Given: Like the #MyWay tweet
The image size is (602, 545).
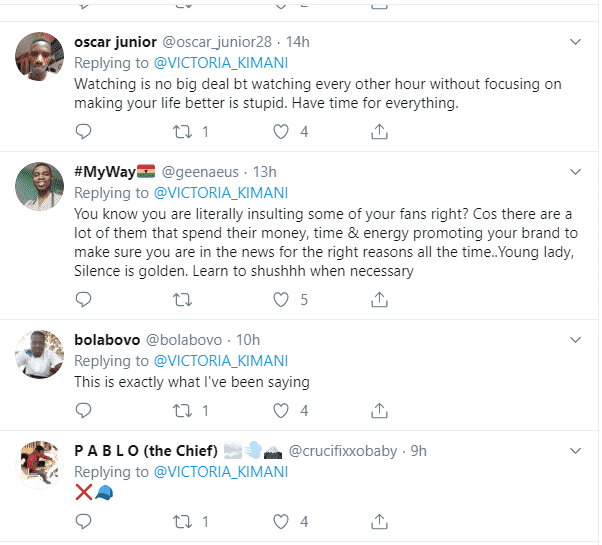Looking at the screenshot, I should coord(281,299).
